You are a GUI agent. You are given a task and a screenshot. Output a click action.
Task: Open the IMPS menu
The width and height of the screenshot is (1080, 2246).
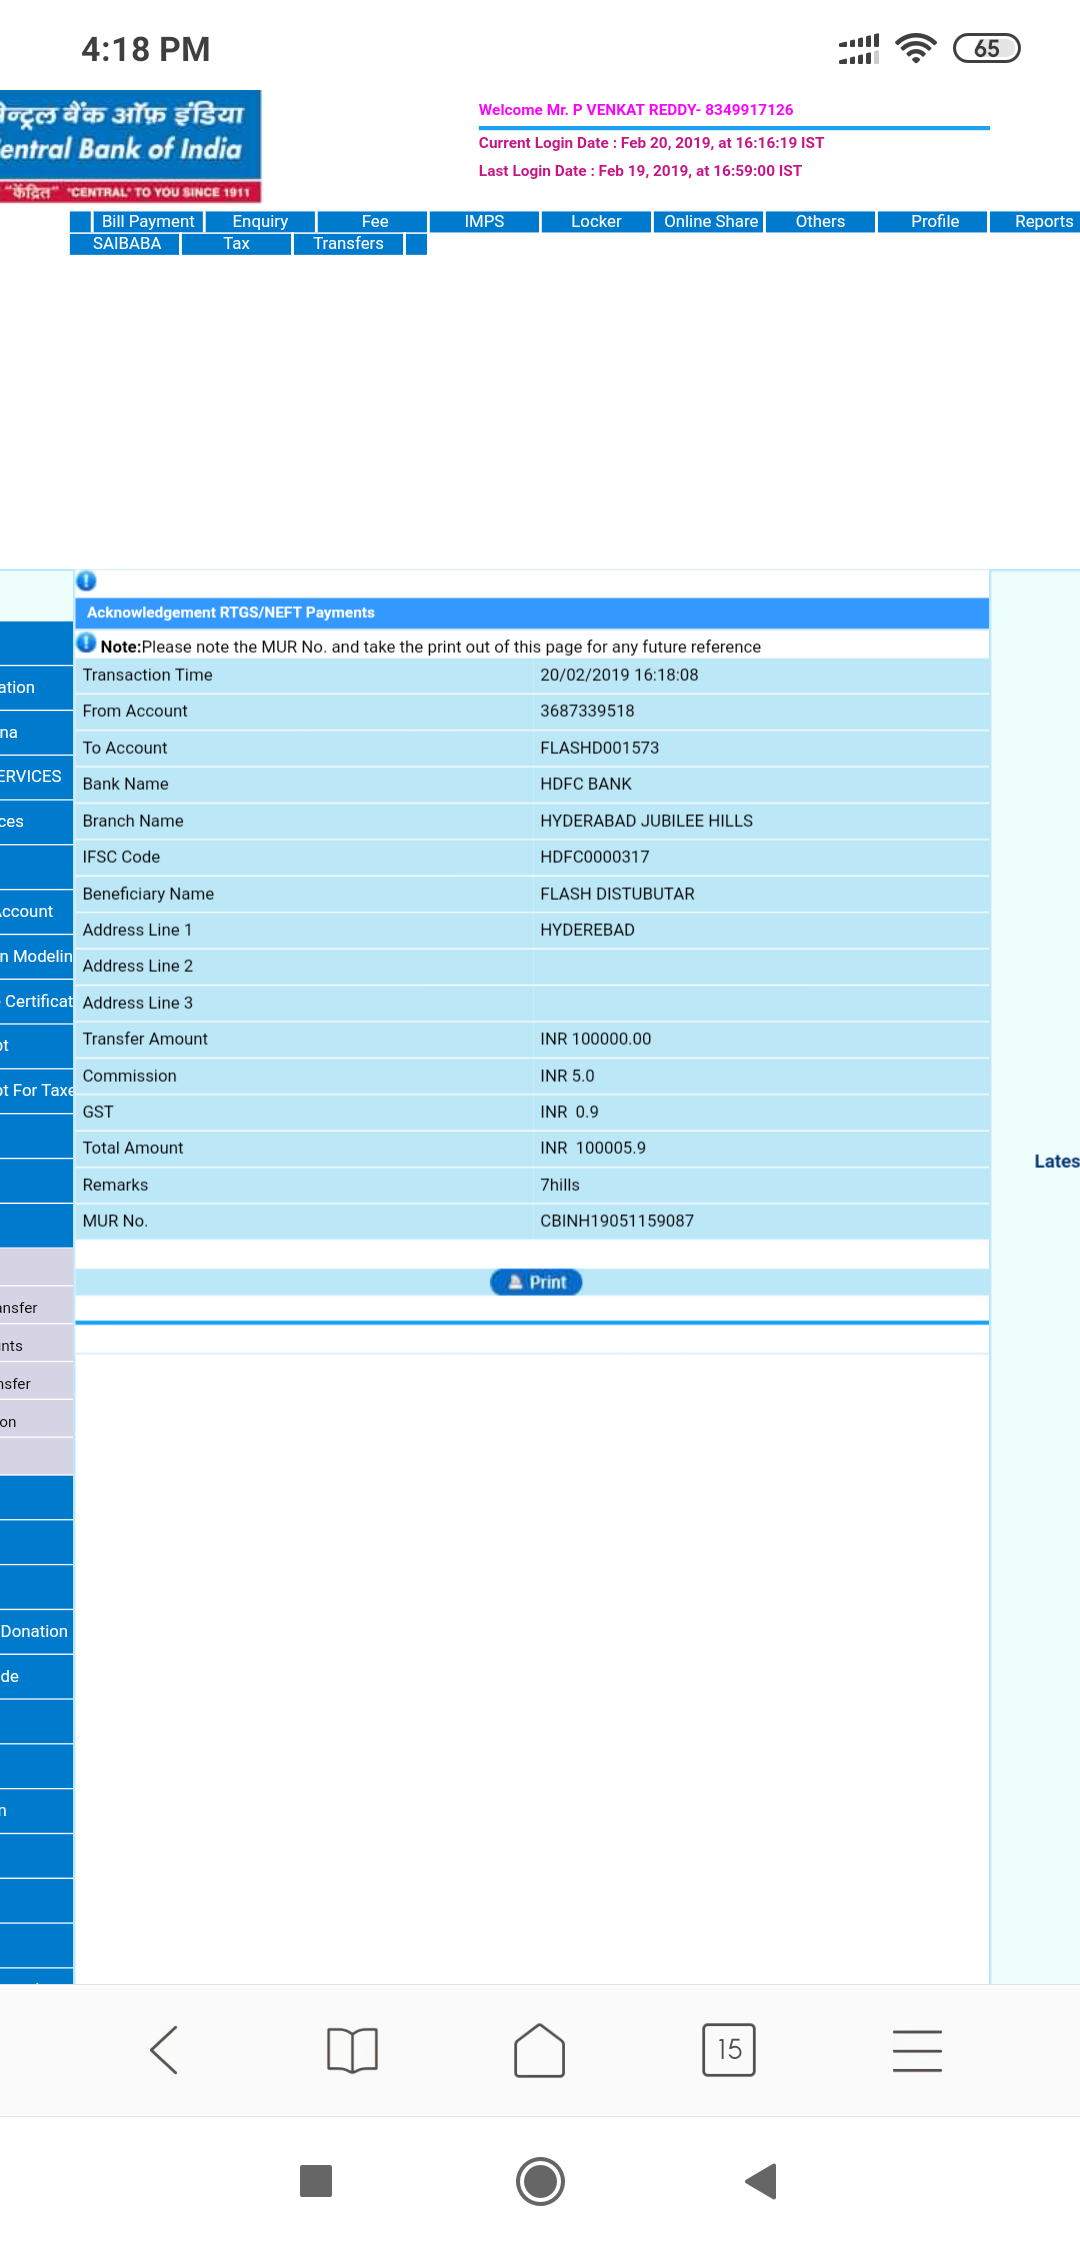coord(484,221)
